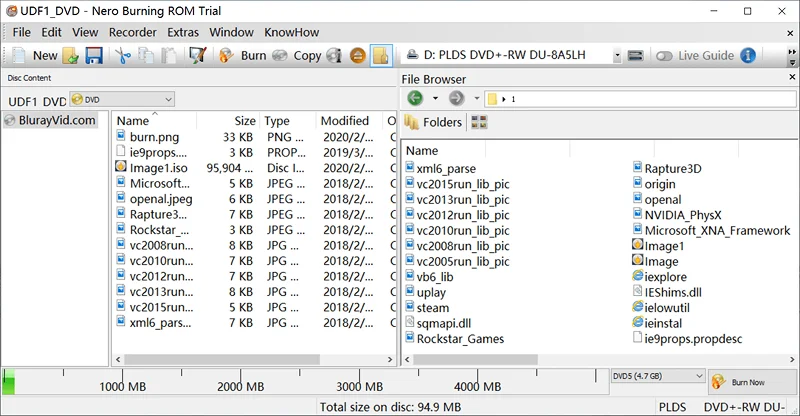Screen dimensions: 800x416
Task: Click the New compilation button
Action: click(x=35, y=56)
